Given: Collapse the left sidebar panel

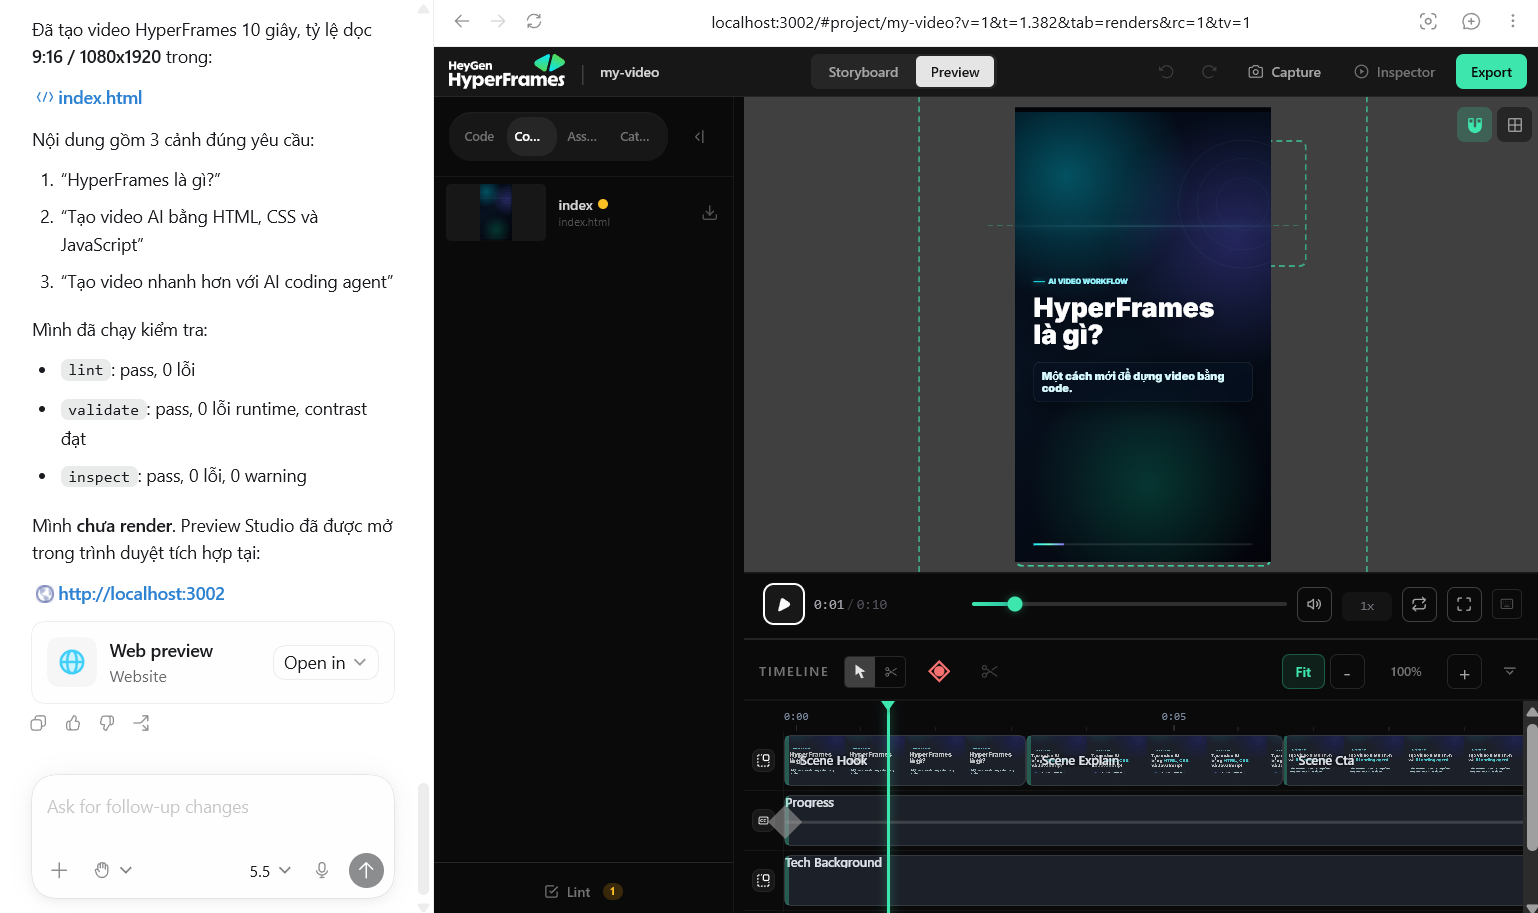Looking at the screenshot, I should pos(700,137).
